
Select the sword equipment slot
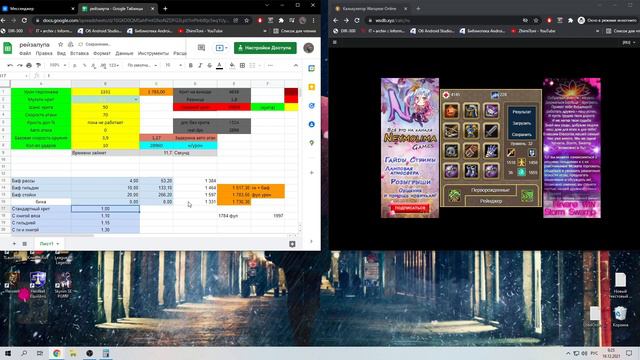(x=491, y=131)
